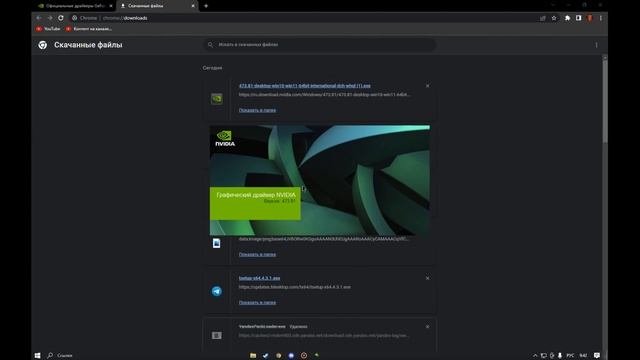Reload the downloads page
Viewport: 640px width, 360px height.
(x=61, y=18)
